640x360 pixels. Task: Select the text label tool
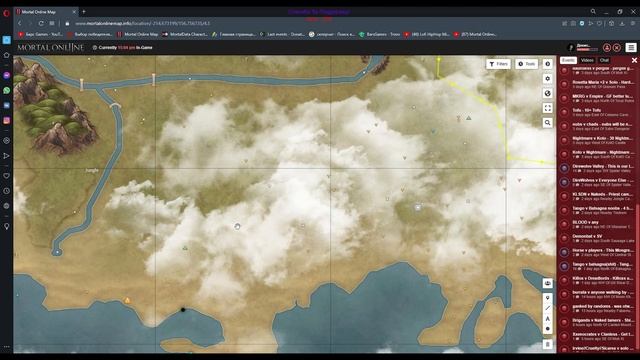(x=548, y=318)
